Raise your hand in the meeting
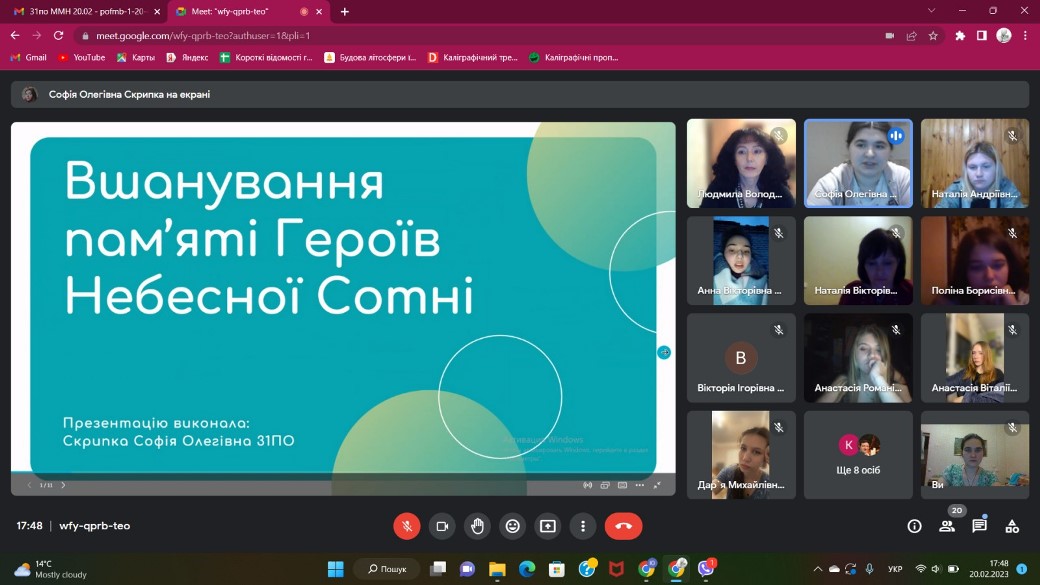 tap(477, 526)
